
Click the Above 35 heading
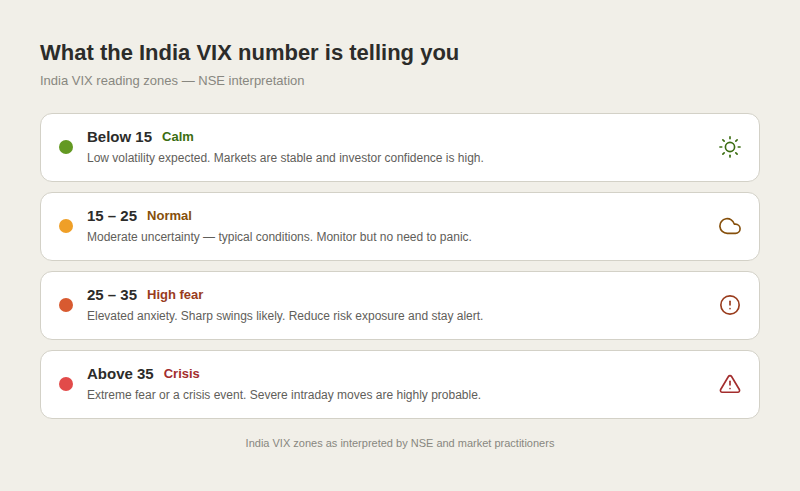[120, 374]
